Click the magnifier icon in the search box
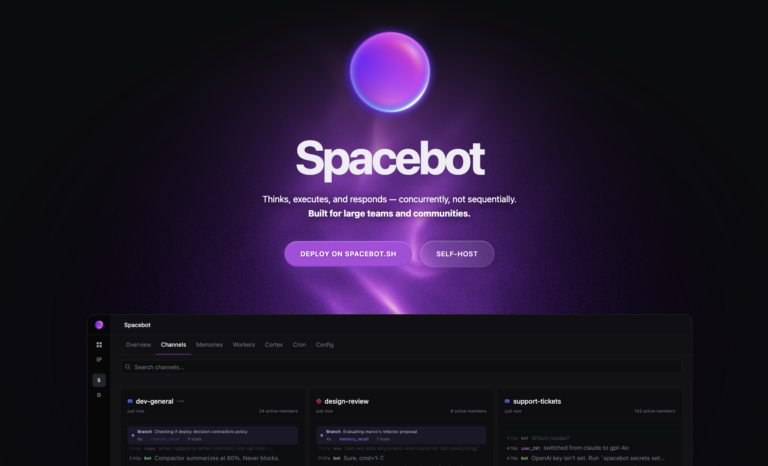 tap(128, 367)
